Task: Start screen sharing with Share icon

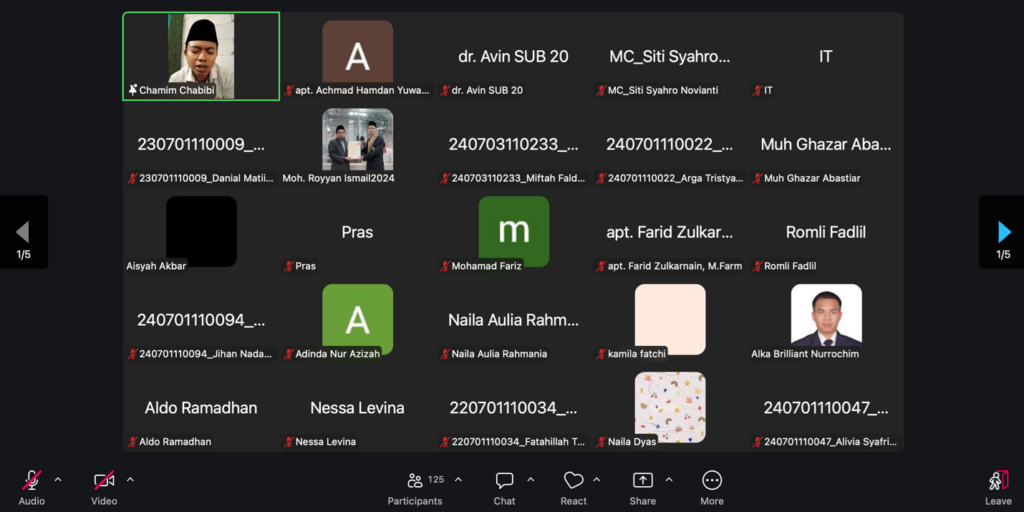Action: coord(643,481)
